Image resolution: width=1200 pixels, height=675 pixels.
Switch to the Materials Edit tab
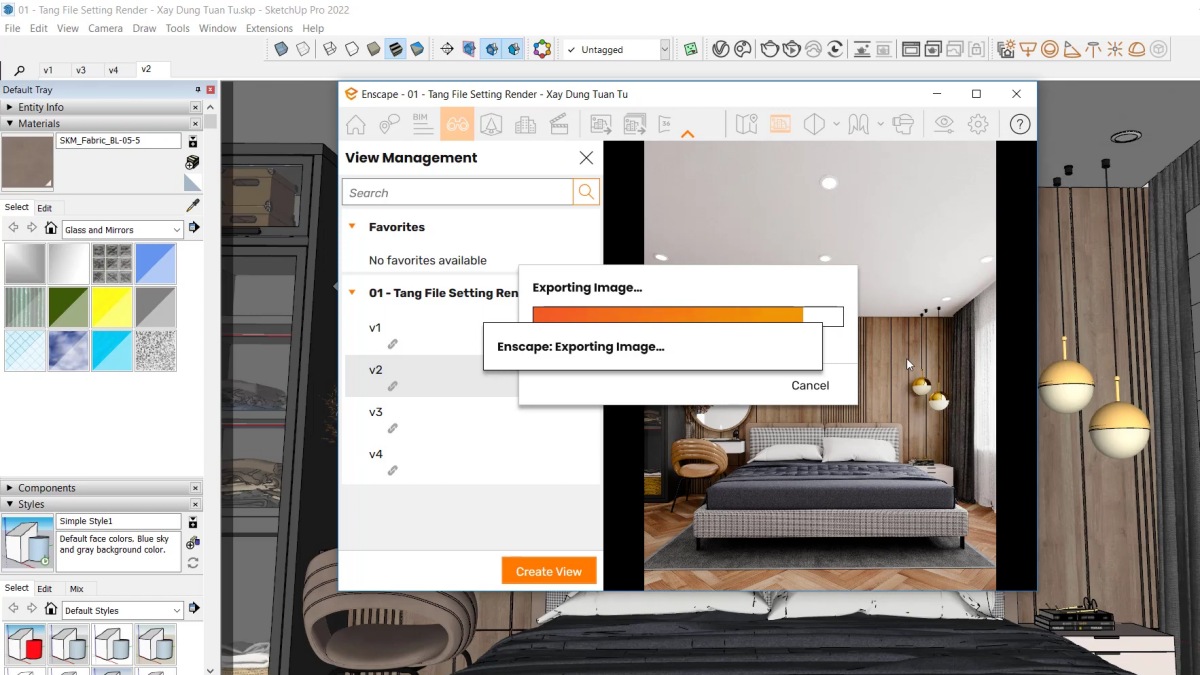point(45,208)
